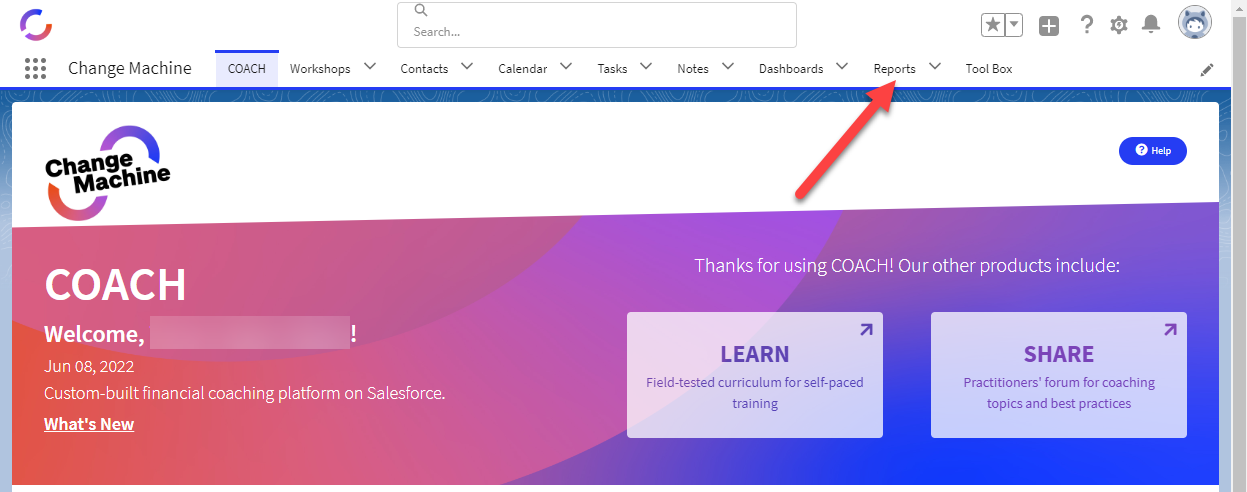Open the Notes tab

click(x=693, y=69)
